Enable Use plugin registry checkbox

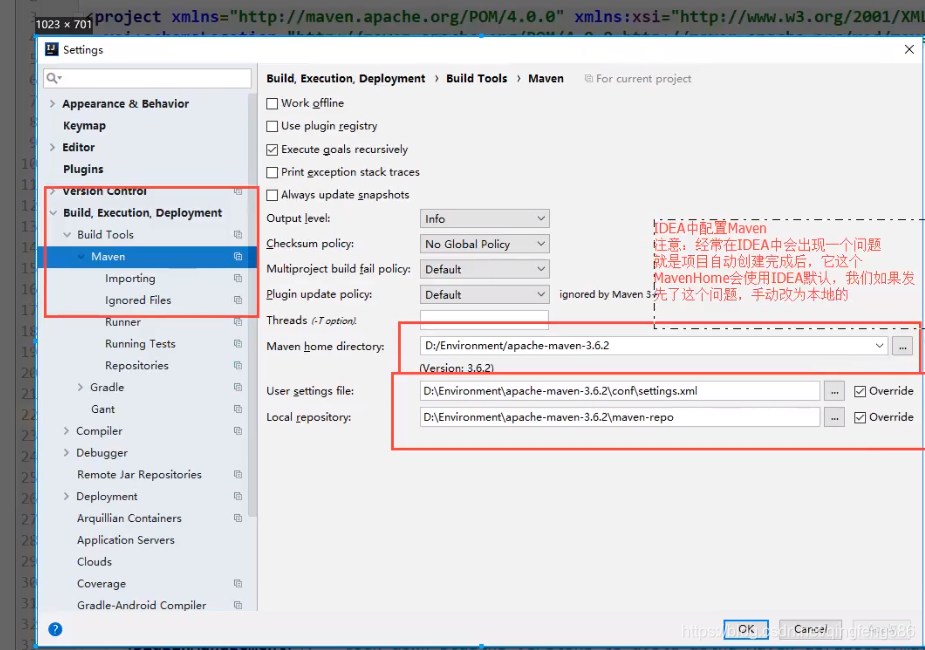272,126
